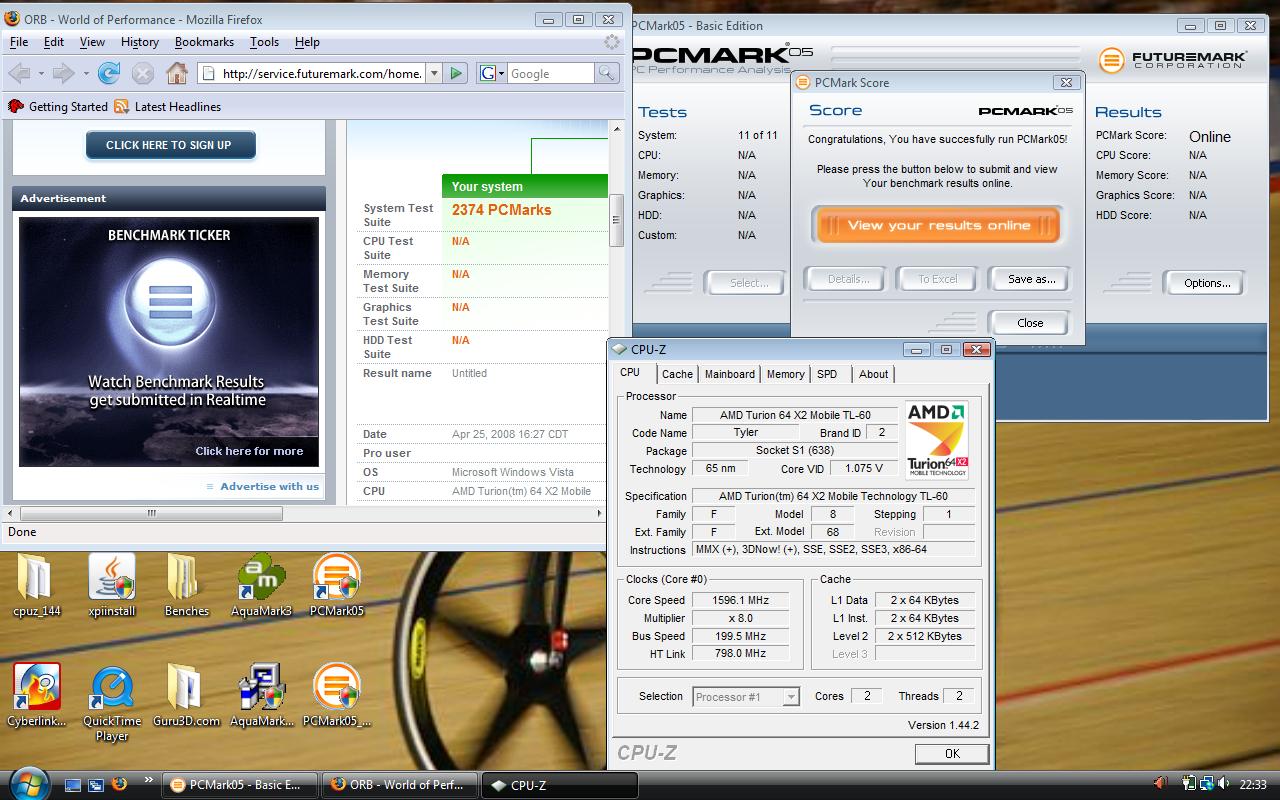Click the search magnifier icon in Firefox
The height and width of the screenshot is (800, 1280).
coord(606,73)
